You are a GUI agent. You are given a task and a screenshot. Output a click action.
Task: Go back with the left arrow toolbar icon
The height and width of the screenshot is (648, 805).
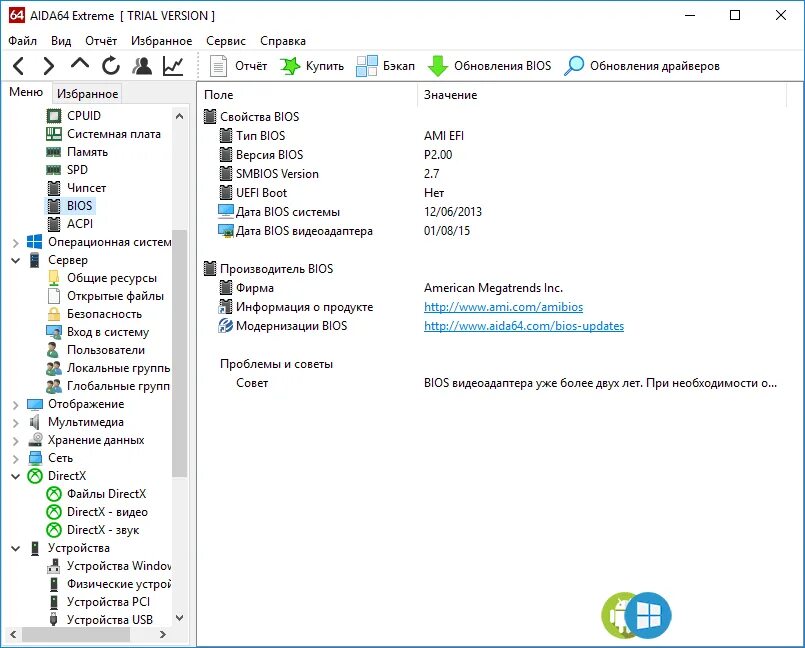[18, 66]
